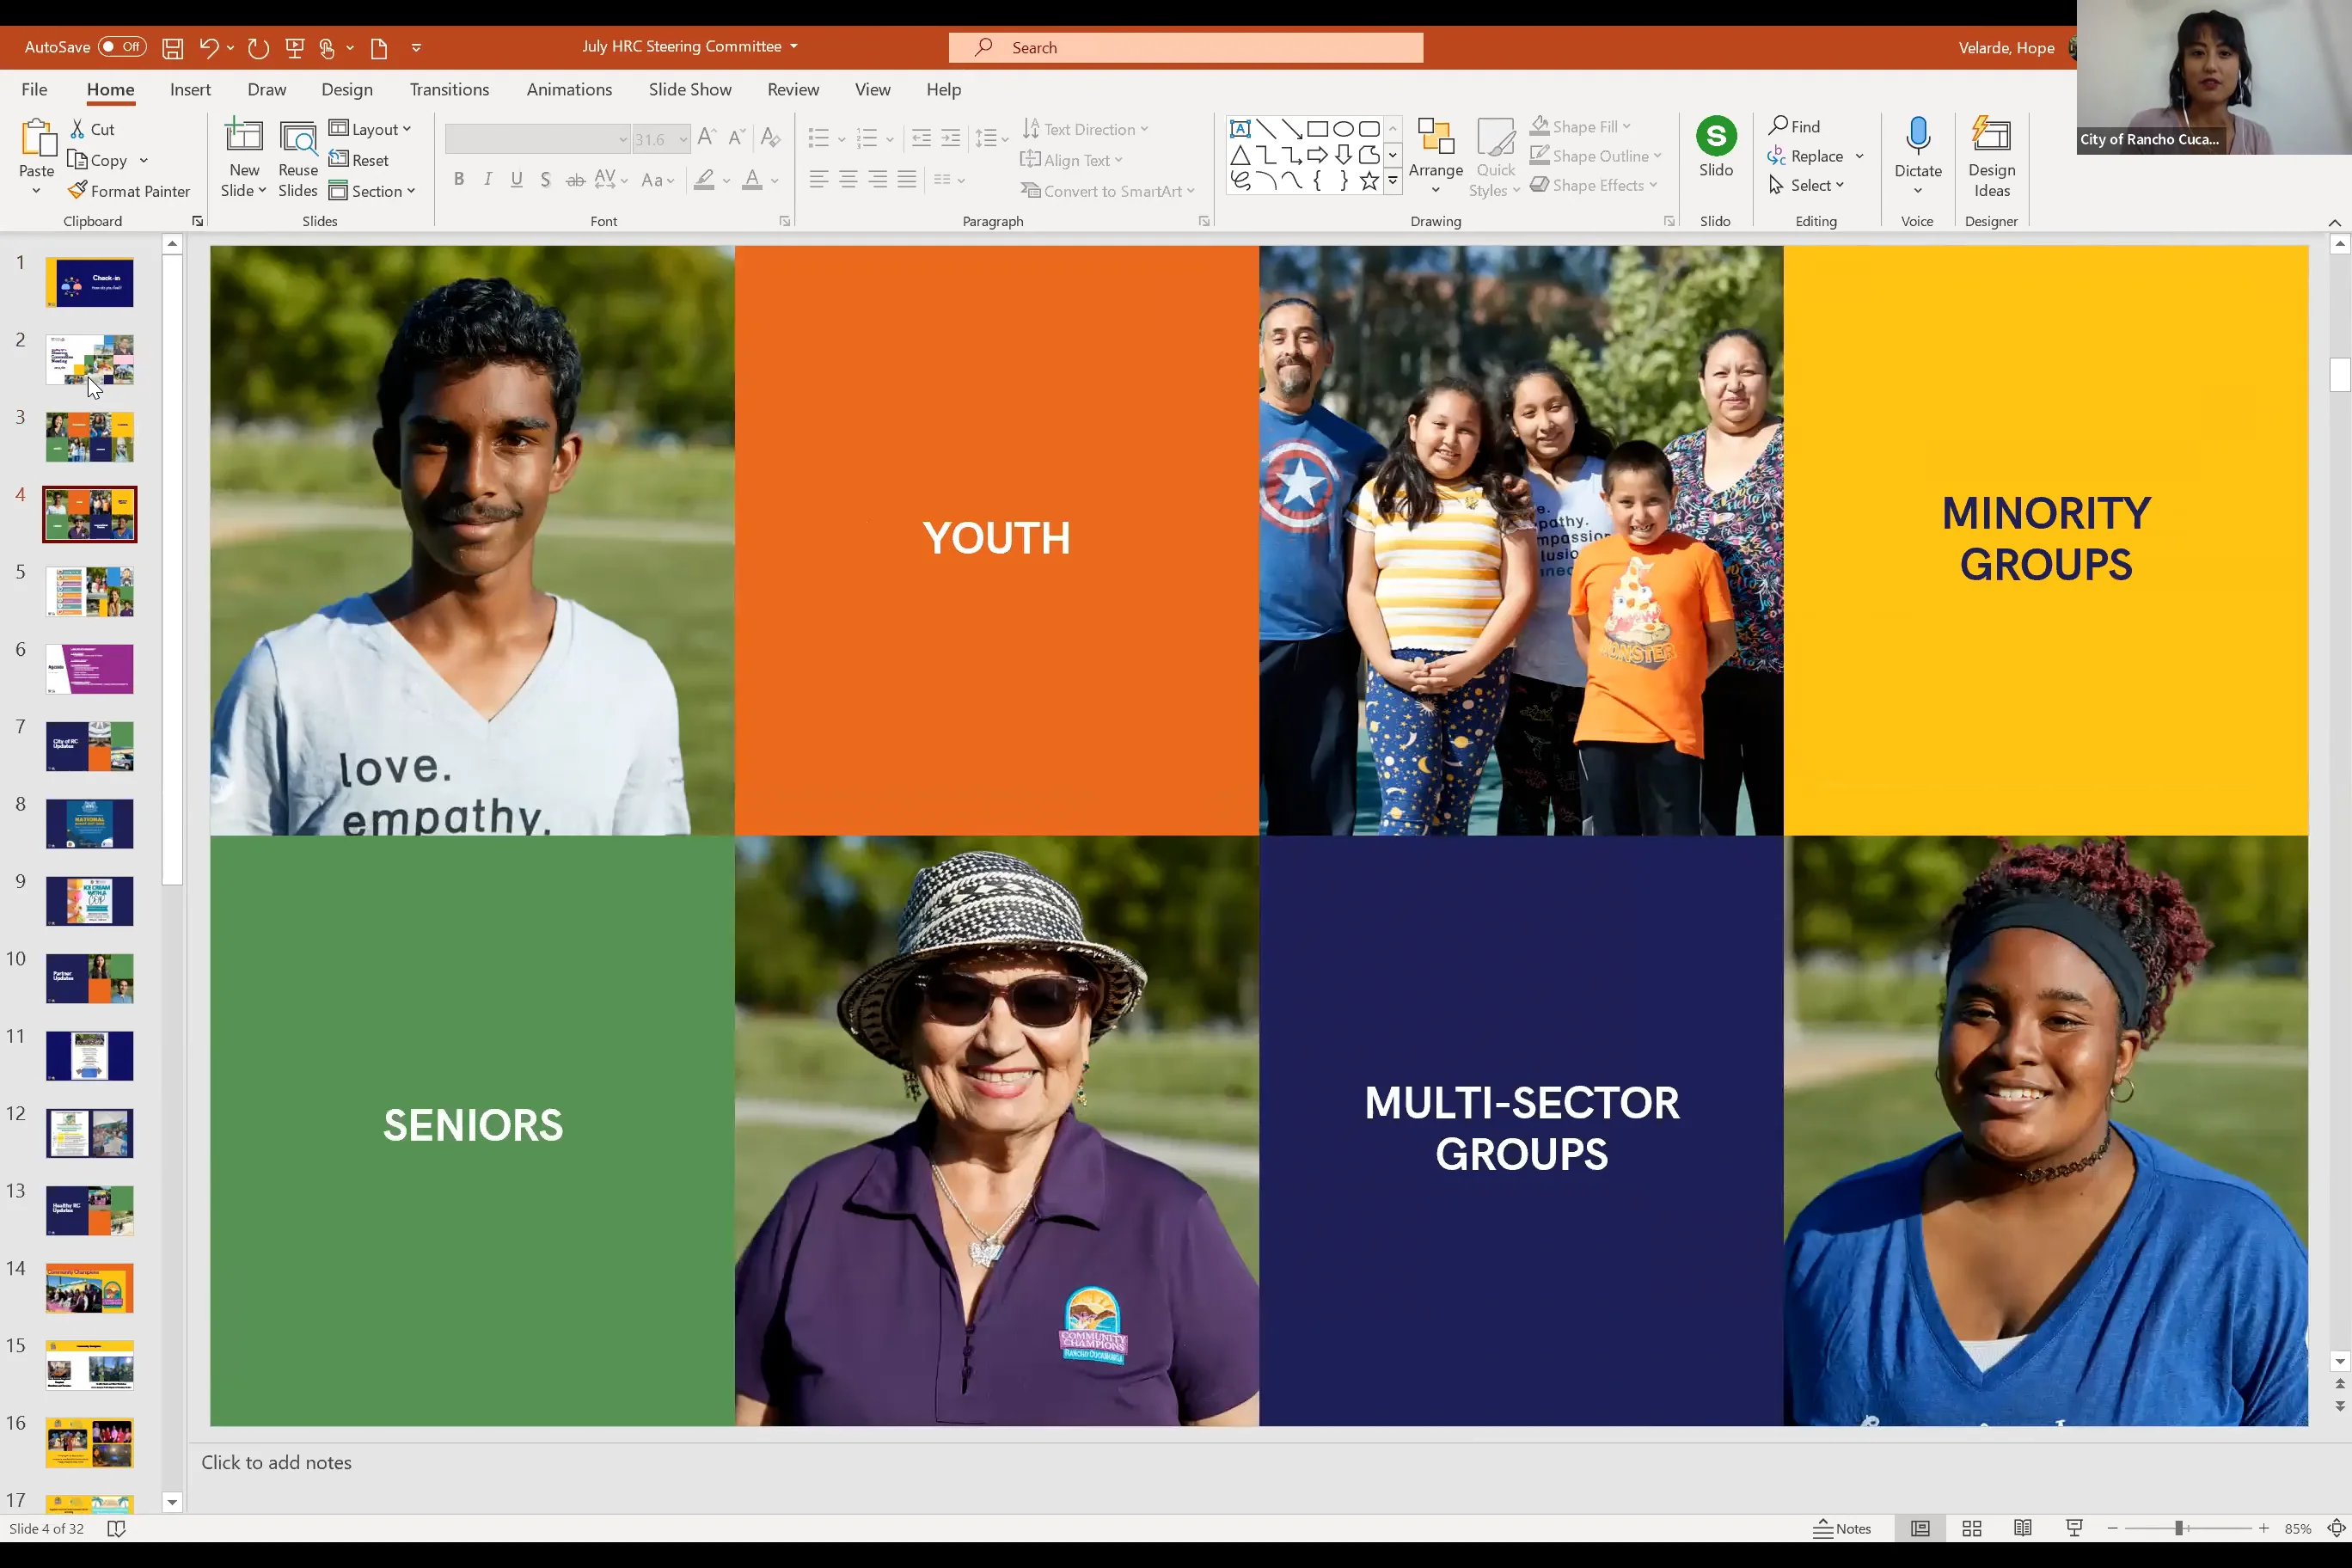Open the Transitions tab

(449, 89)
